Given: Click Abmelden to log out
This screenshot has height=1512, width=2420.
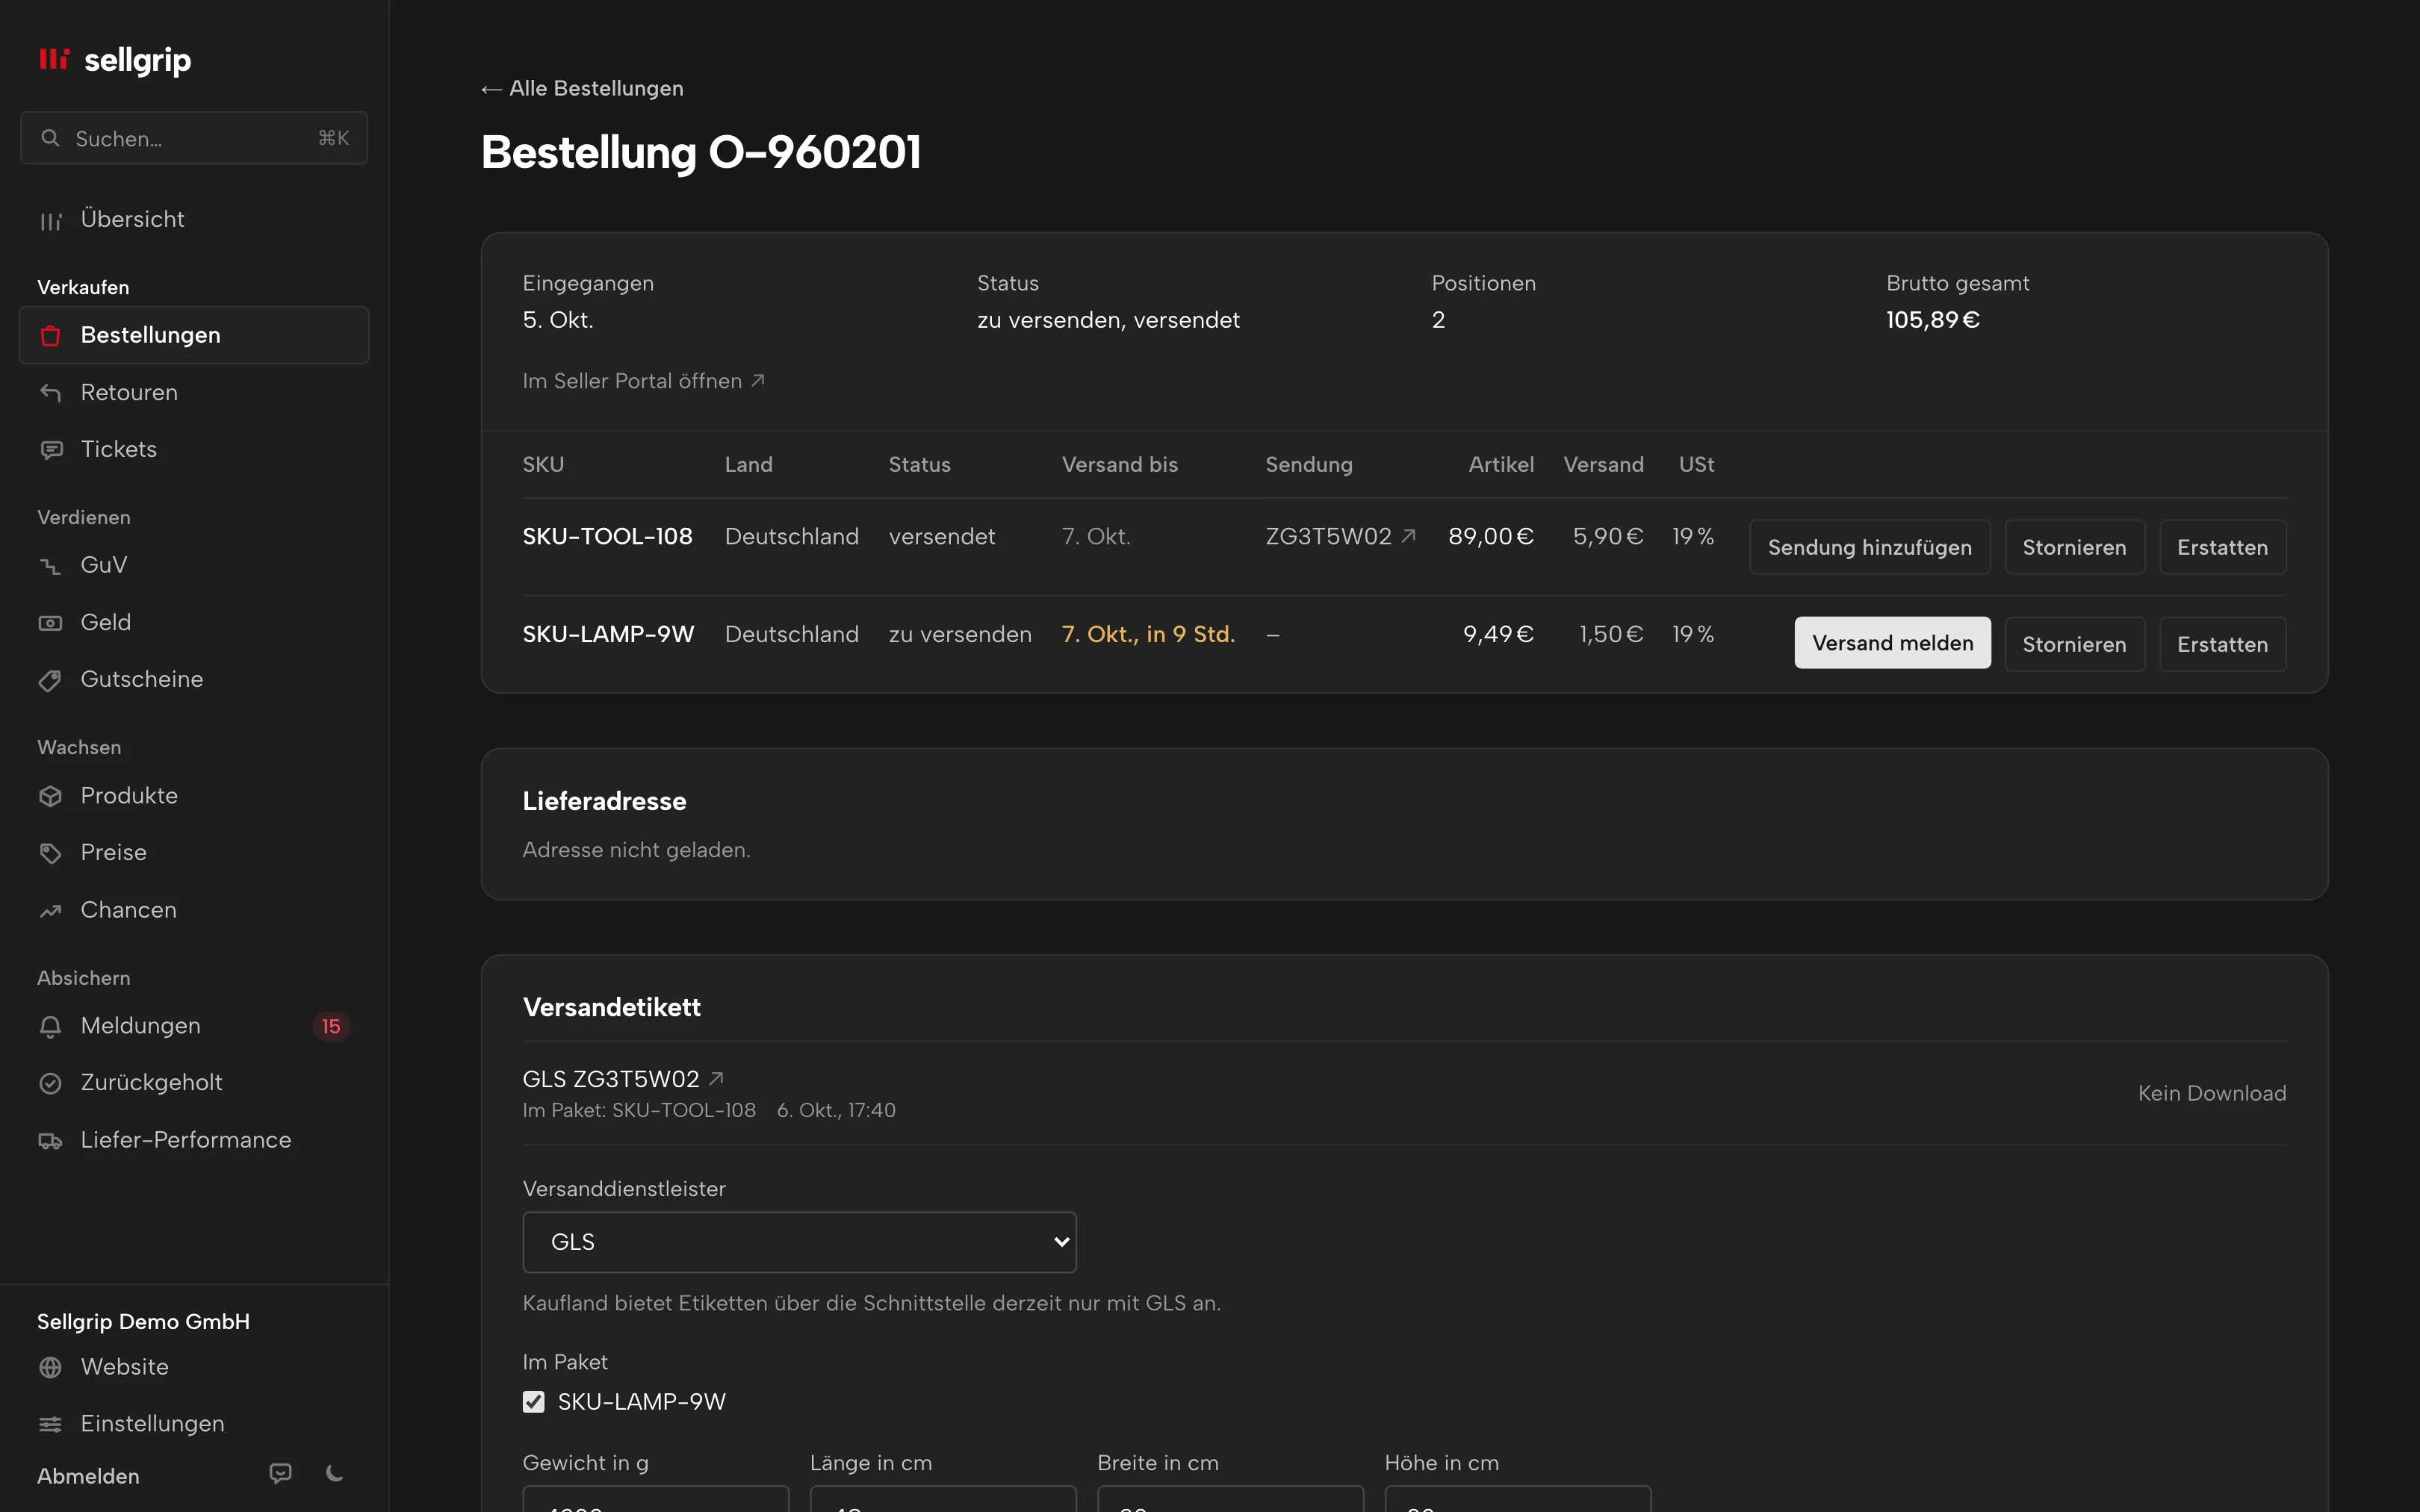Looking at the screenshot, I should coord(88,1476).
